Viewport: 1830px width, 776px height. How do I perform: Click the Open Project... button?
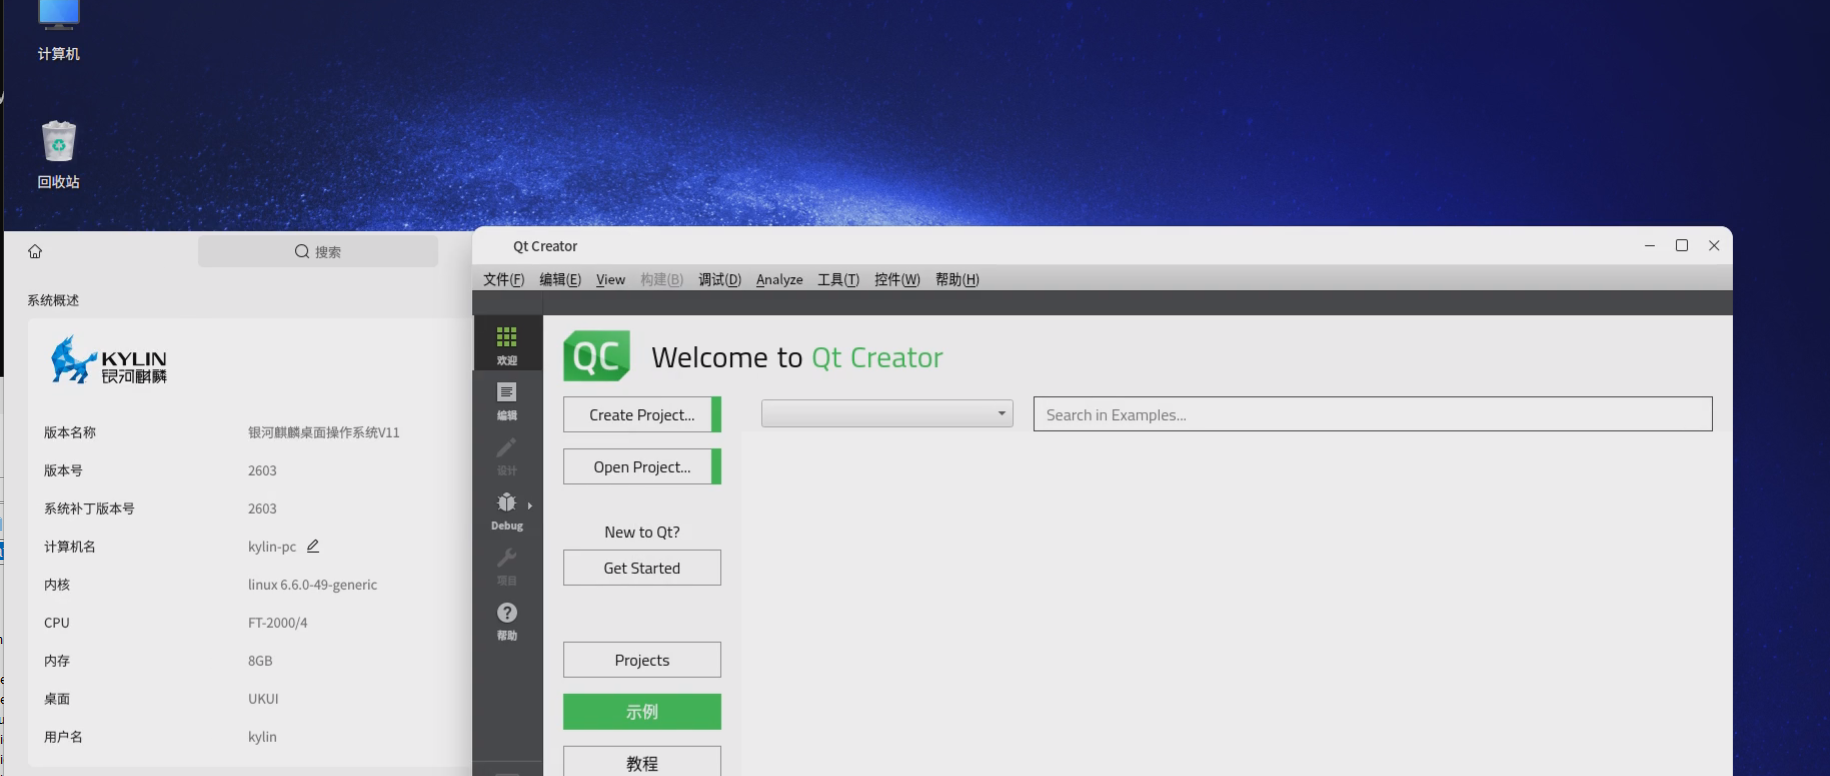[x=642, y=467]
